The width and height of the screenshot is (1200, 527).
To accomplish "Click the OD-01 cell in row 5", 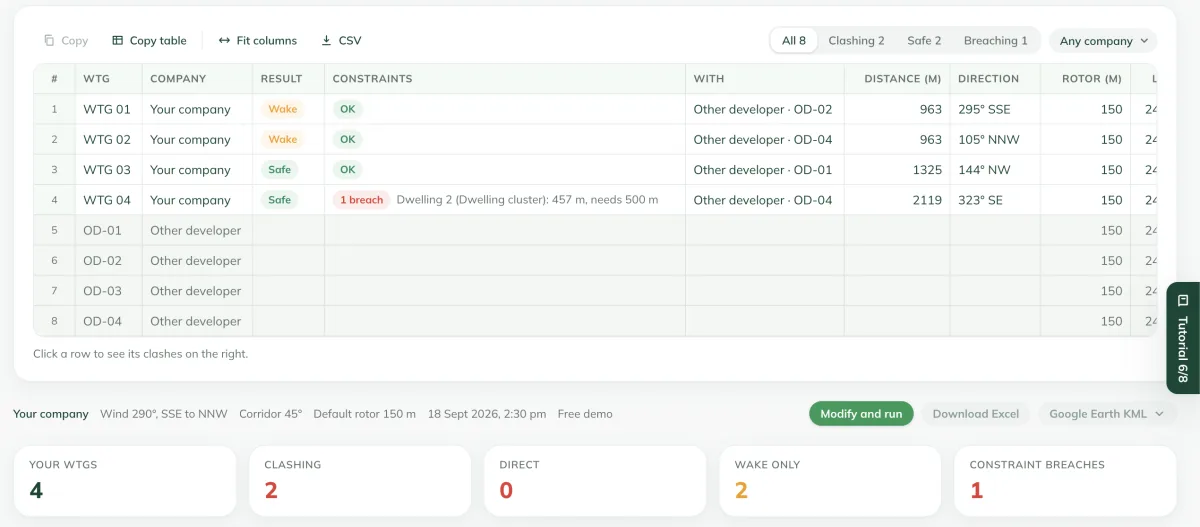I will click(109, 230).
